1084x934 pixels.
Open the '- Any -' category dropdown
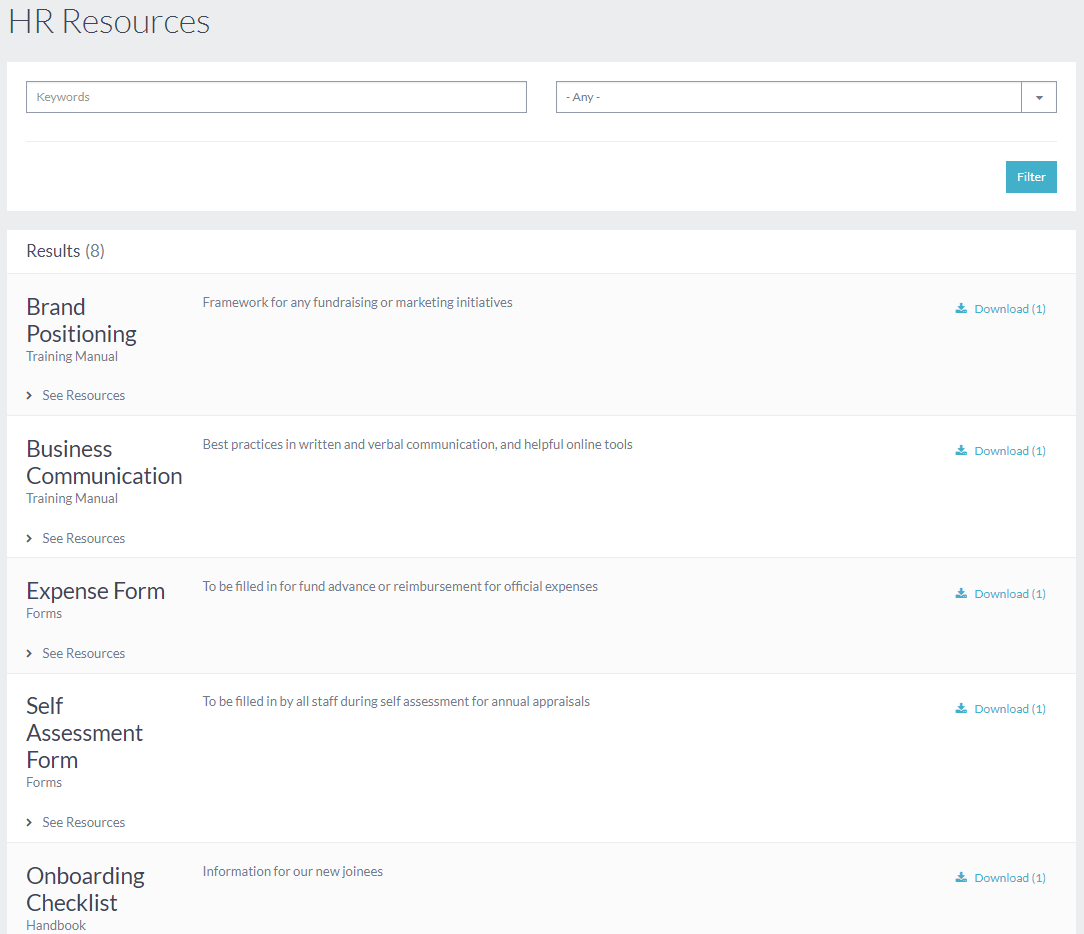(x=805, y=97)
